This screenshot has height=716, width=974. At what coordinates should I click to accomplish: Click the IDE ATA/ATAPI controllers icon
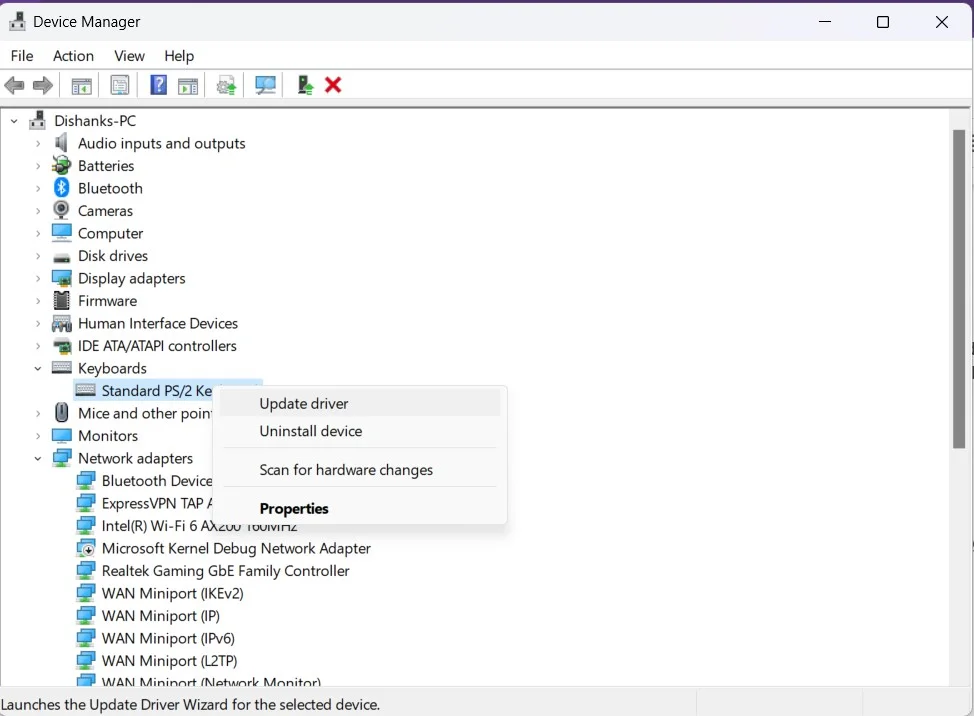(61, 346)
